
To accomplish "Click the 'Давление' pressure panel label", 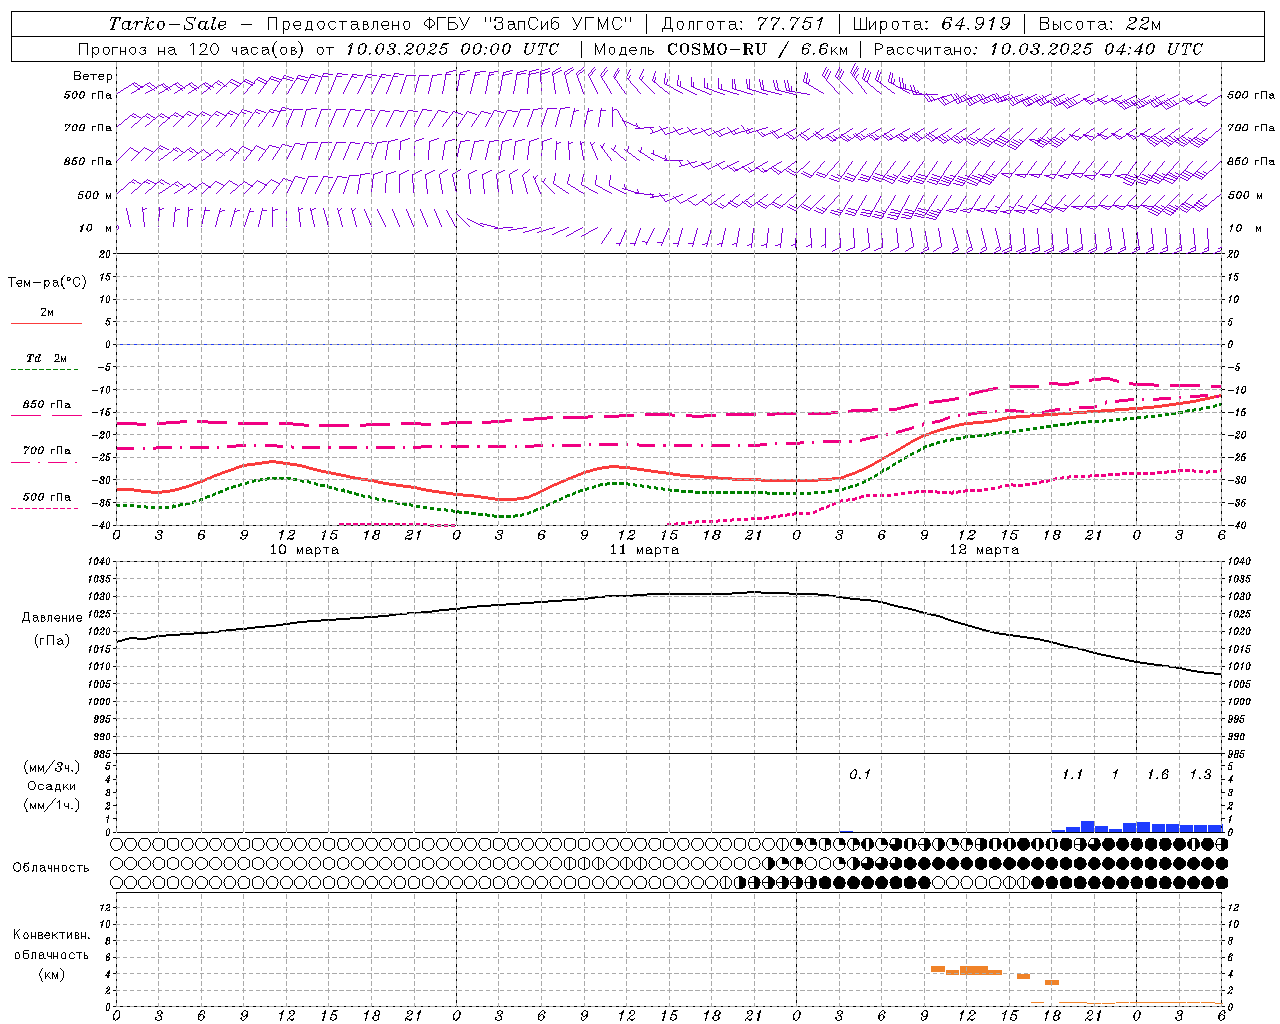I will pyautogui.click(x=52, y=618).
